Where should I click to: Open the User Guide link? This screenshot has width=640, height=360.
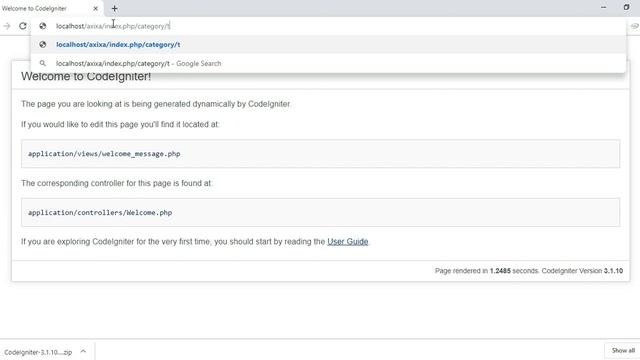pos(348,242)
